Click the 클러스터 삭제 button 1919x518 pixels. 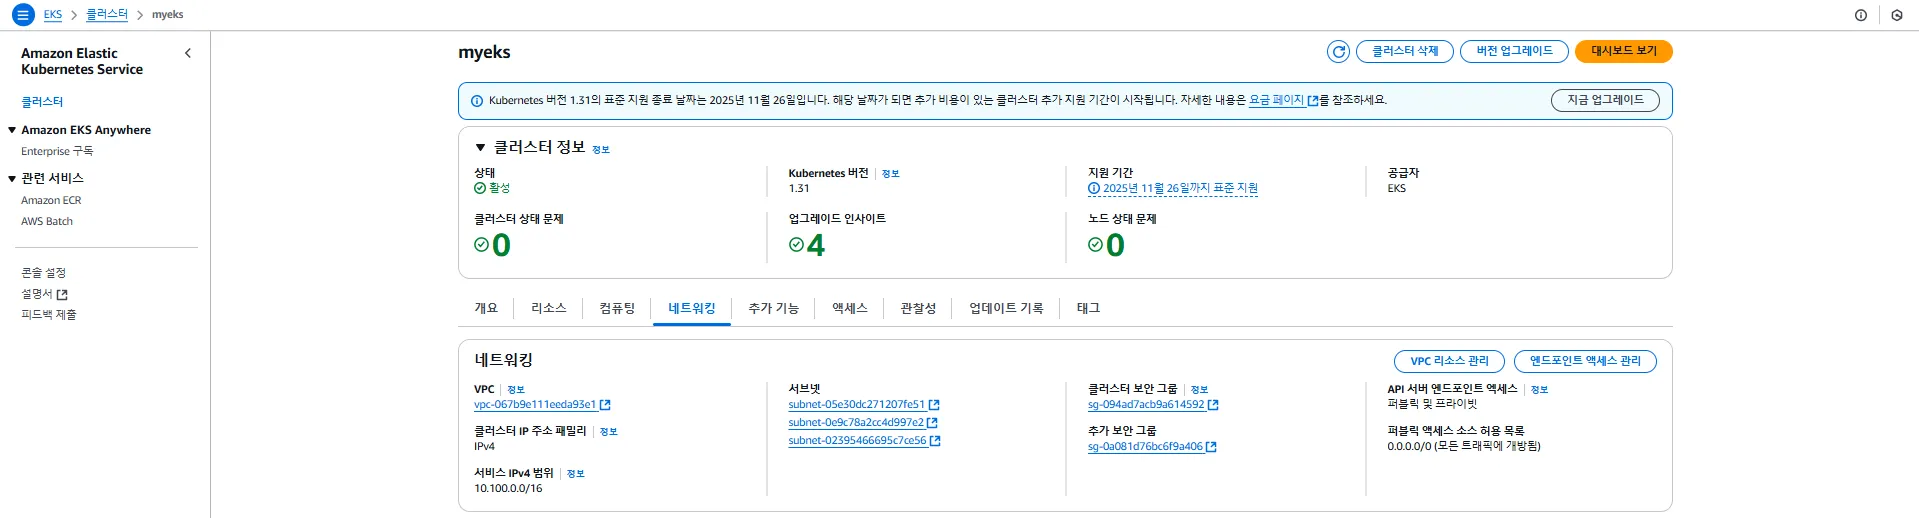[1405, 51]
